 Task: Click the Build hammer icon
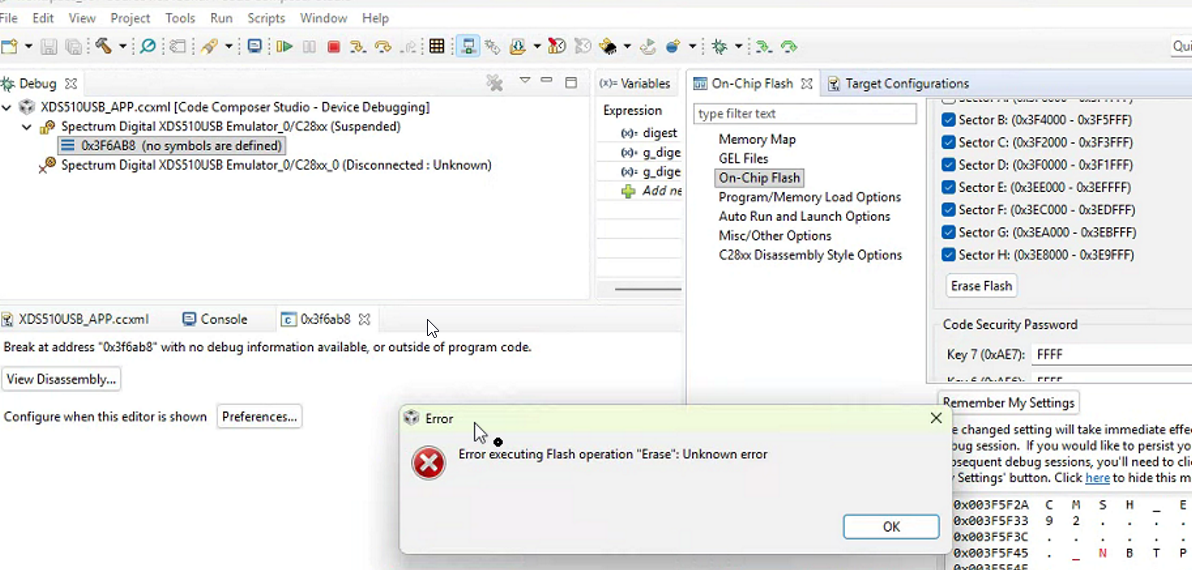103,47
